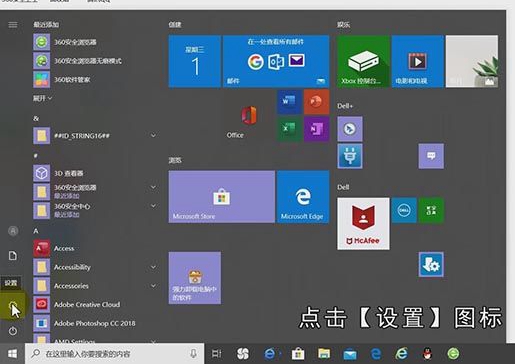Launch Access from app list
Image resolution: width=515 pixels, height=364 pixels.
point(95,248)
